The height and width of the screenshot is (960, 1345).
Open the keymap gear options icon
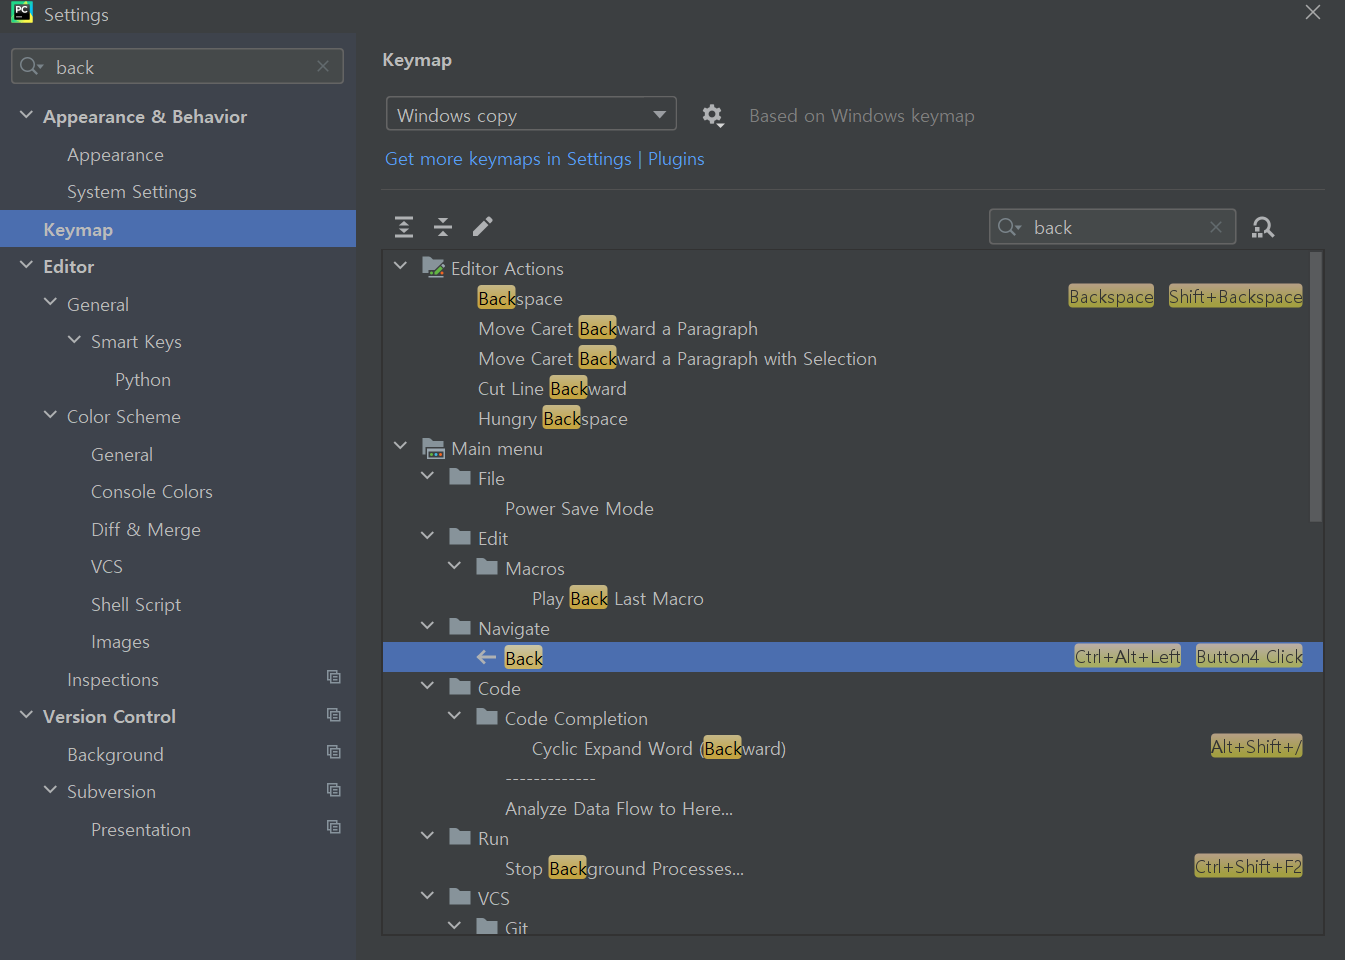coord(712,115)
